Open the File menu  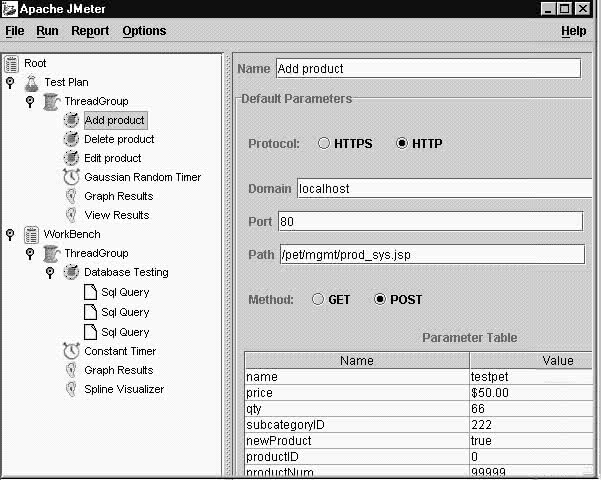(x=15, y=31)
